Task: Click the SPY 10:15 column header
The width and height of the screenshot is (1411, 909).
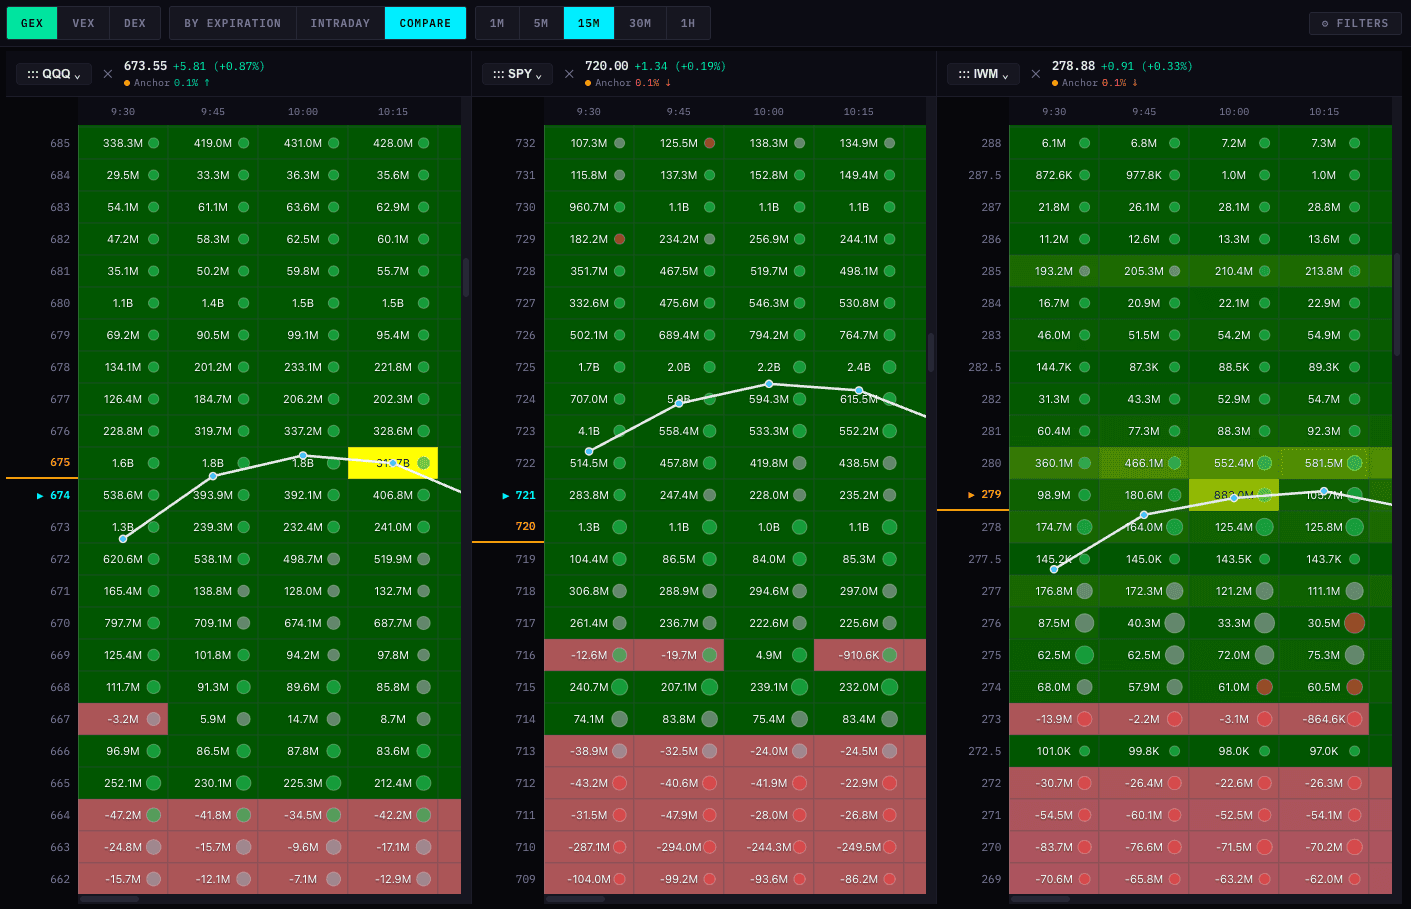Action: (x=859, y=112)
